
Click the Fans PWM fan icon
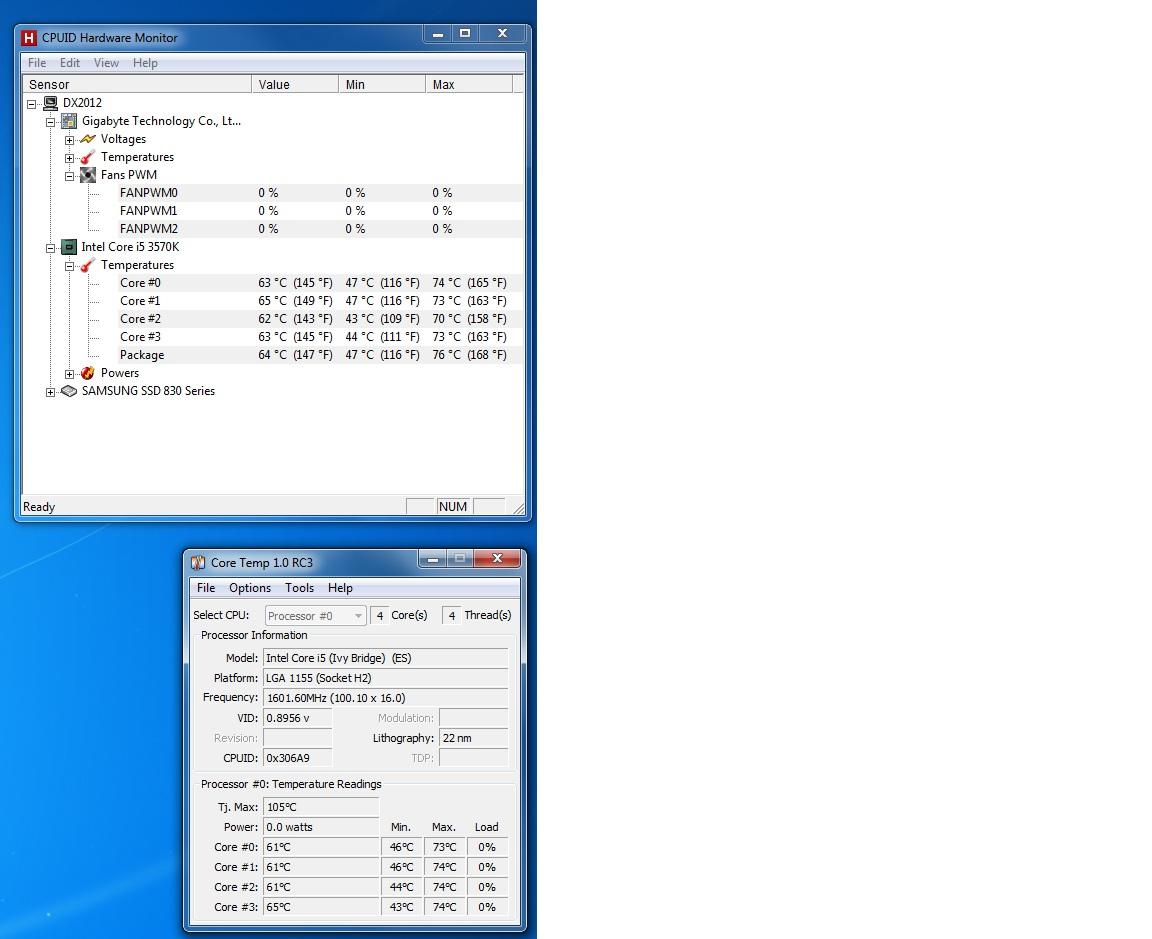(x=88, y=175)
